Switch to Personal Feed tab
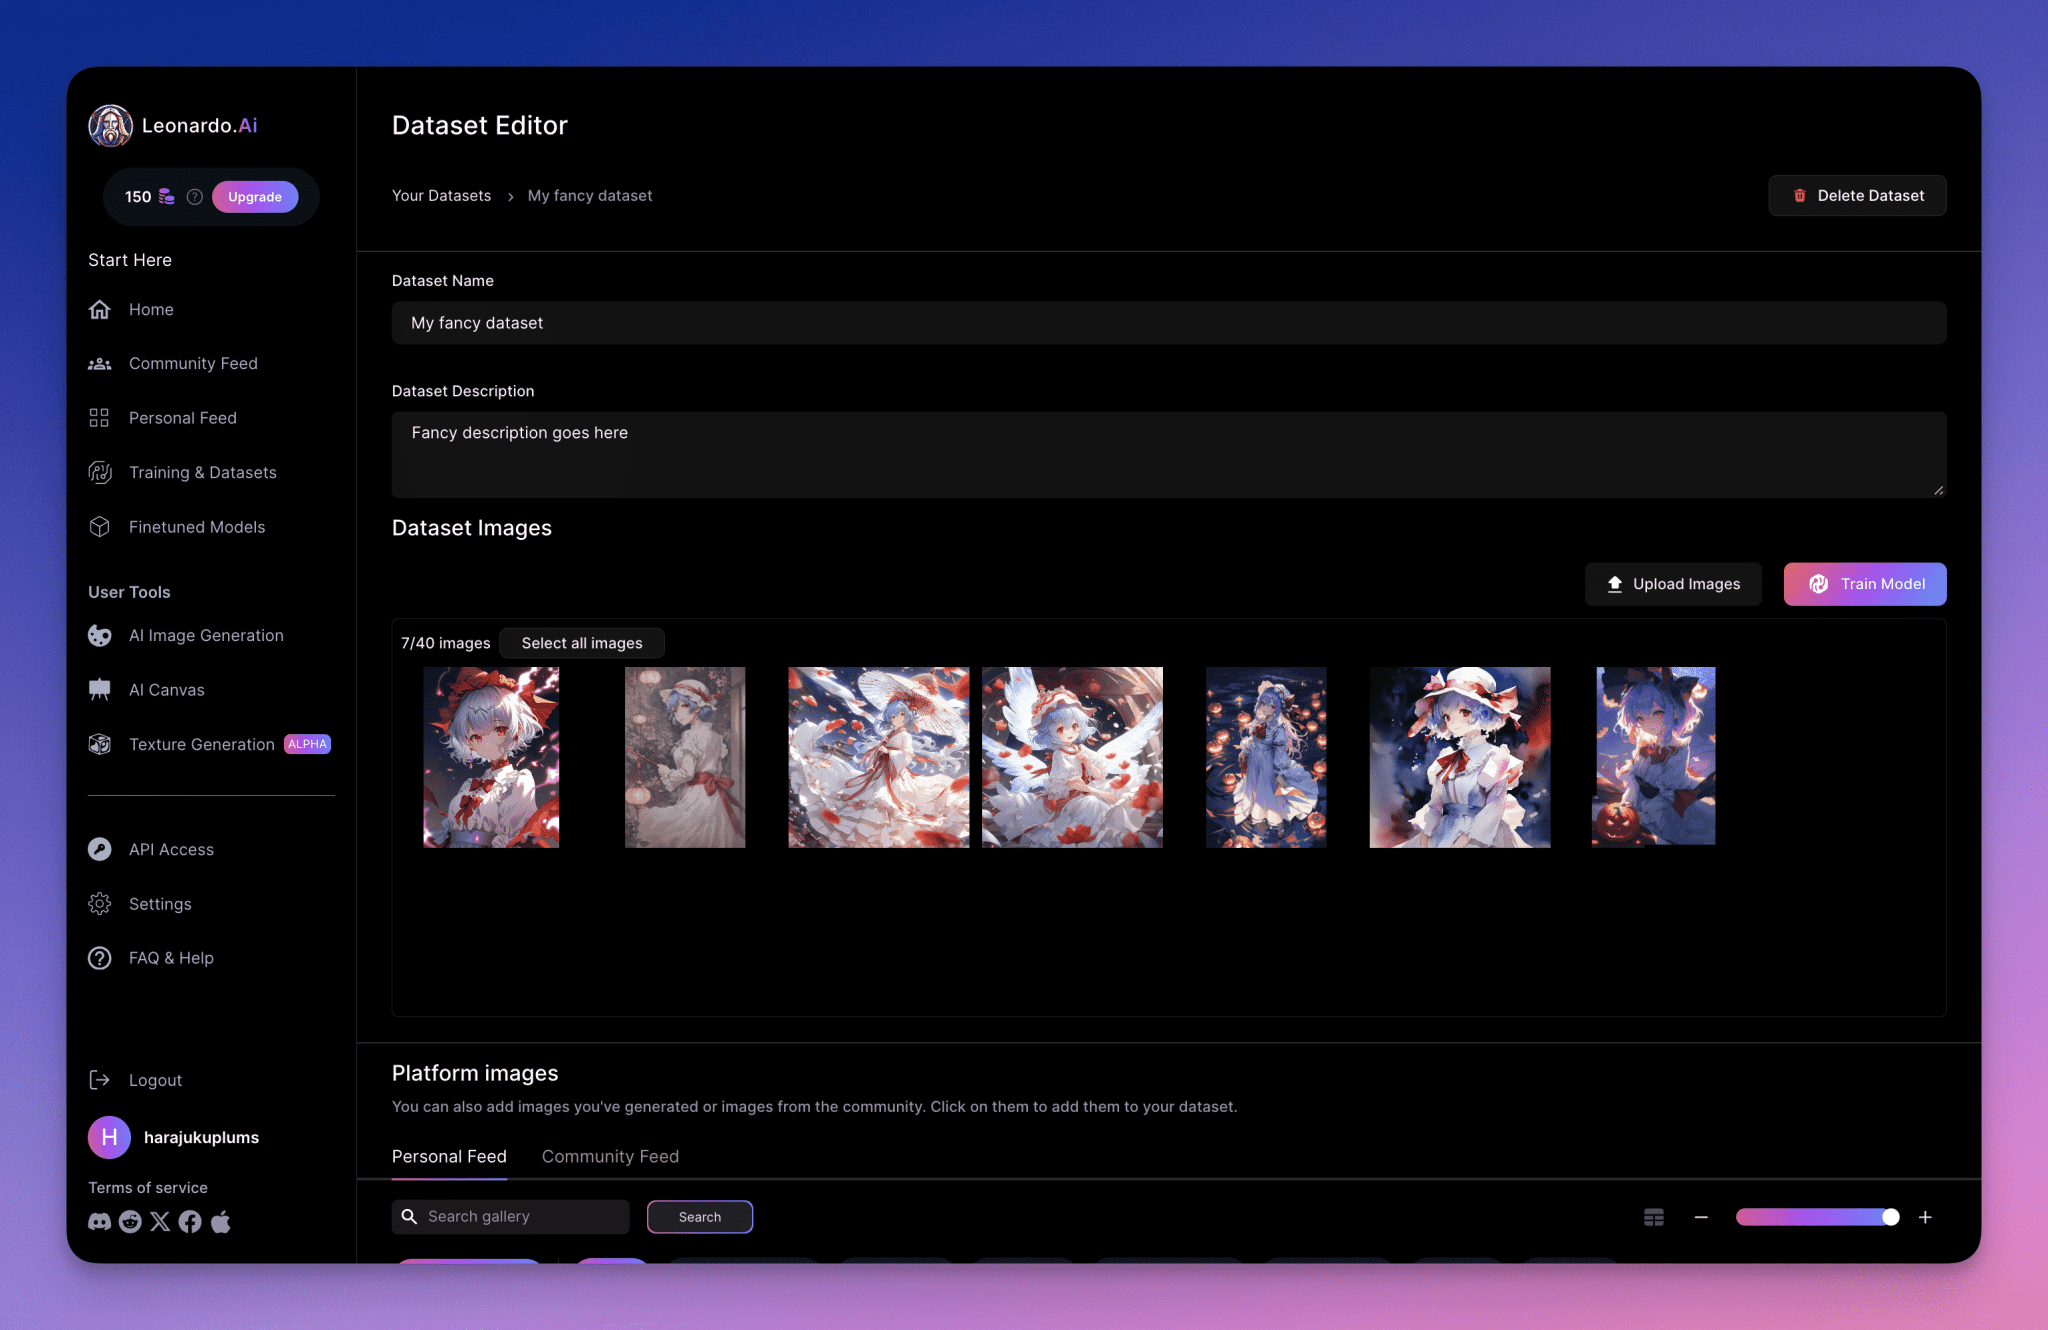 [448, 1155]
